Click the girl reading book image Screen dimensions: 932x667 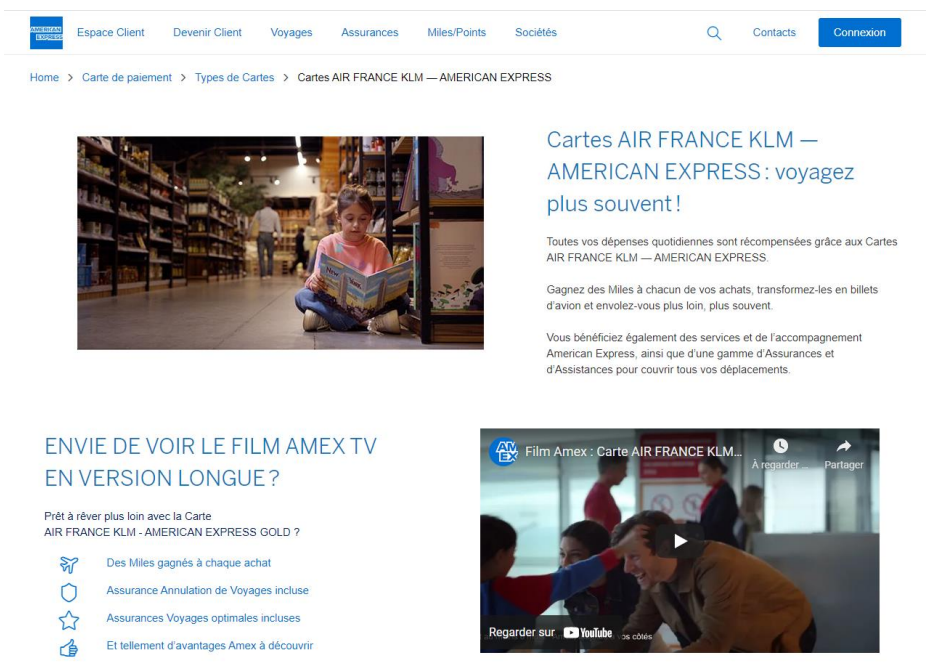pos(281,243)
